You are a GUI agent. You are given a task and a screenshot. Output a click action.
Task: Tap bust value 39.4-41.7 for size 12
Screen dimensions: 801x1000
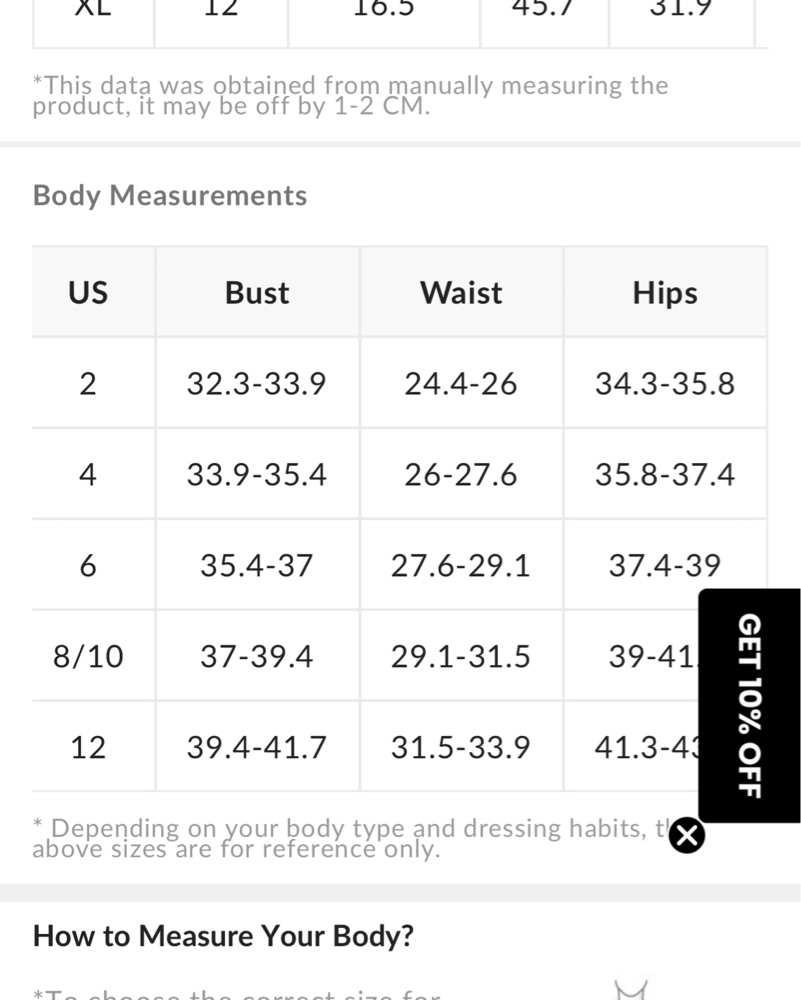coord(257,747)
